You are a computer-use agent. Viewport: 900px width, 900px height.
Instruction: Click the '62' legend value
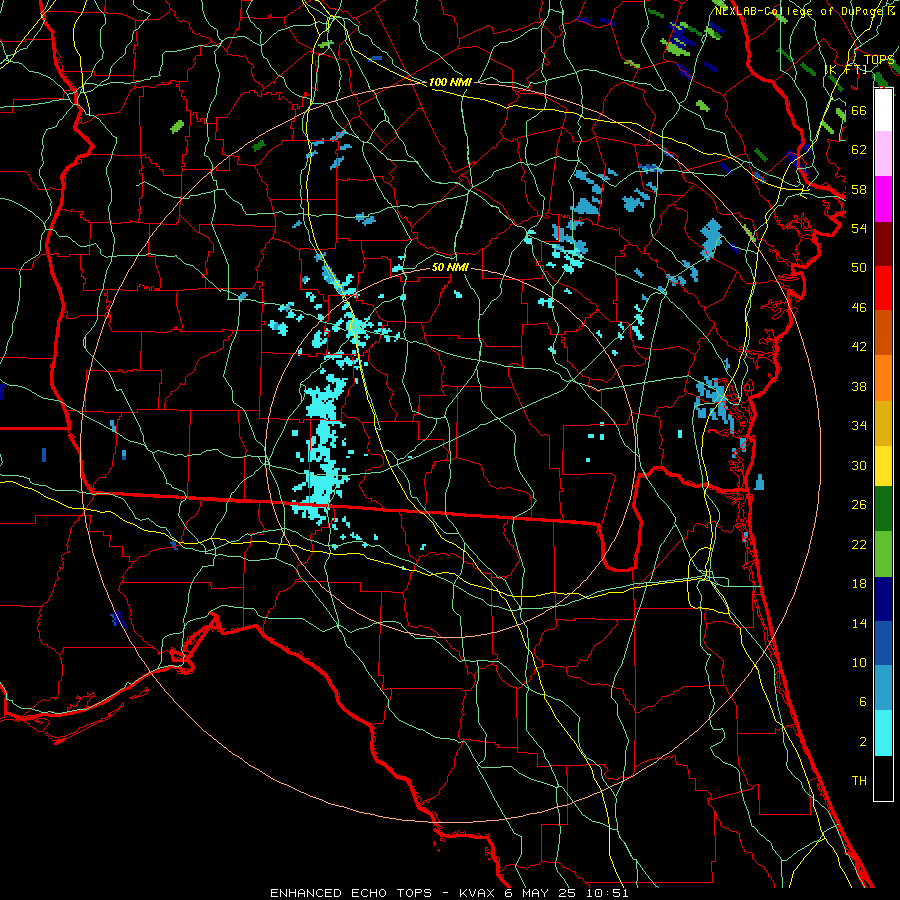tap(859, 150)
